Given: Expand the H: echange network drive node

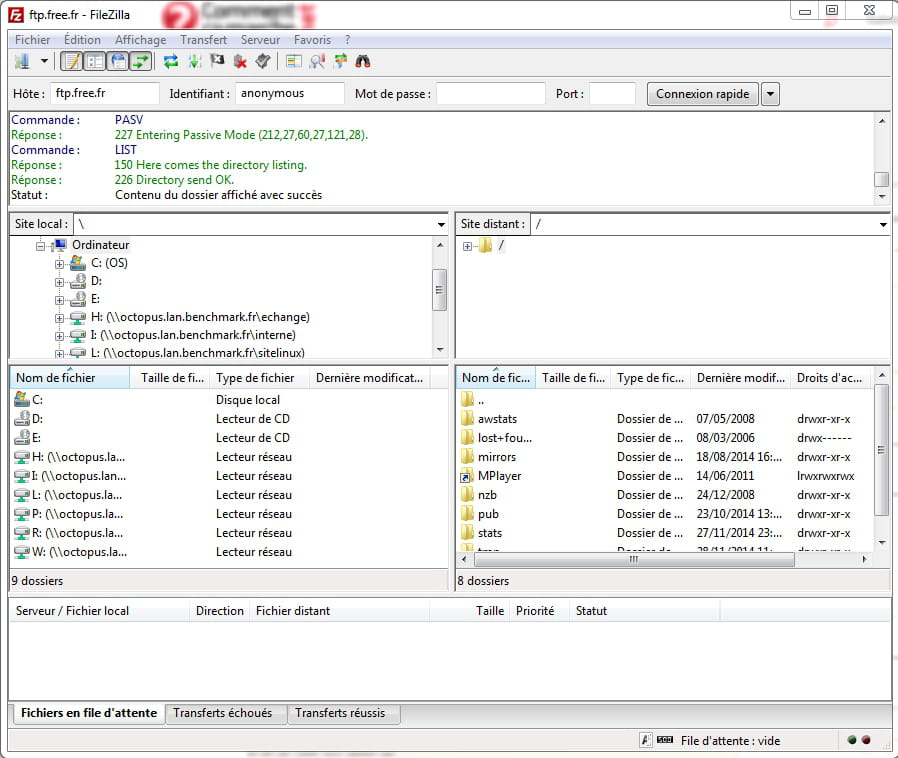Looking at the screenshot, I should point(59,318).
